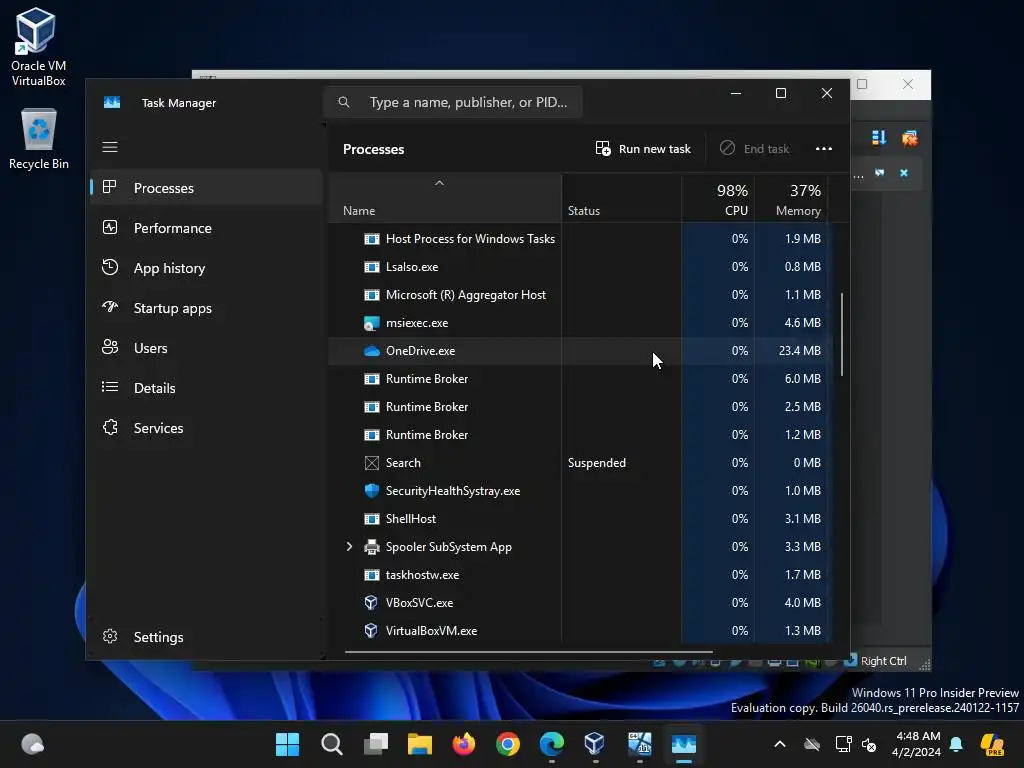Open the App history tab
Viewport: 1024px width, 768px height.
[206, 268]
